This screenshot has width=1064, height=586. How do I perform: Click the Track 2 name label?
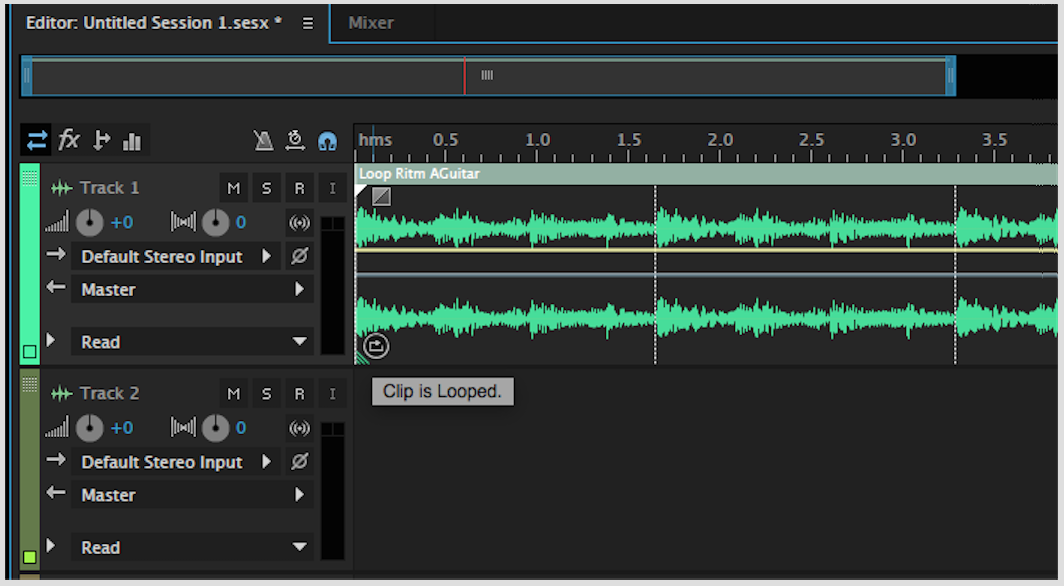[109, 393]
